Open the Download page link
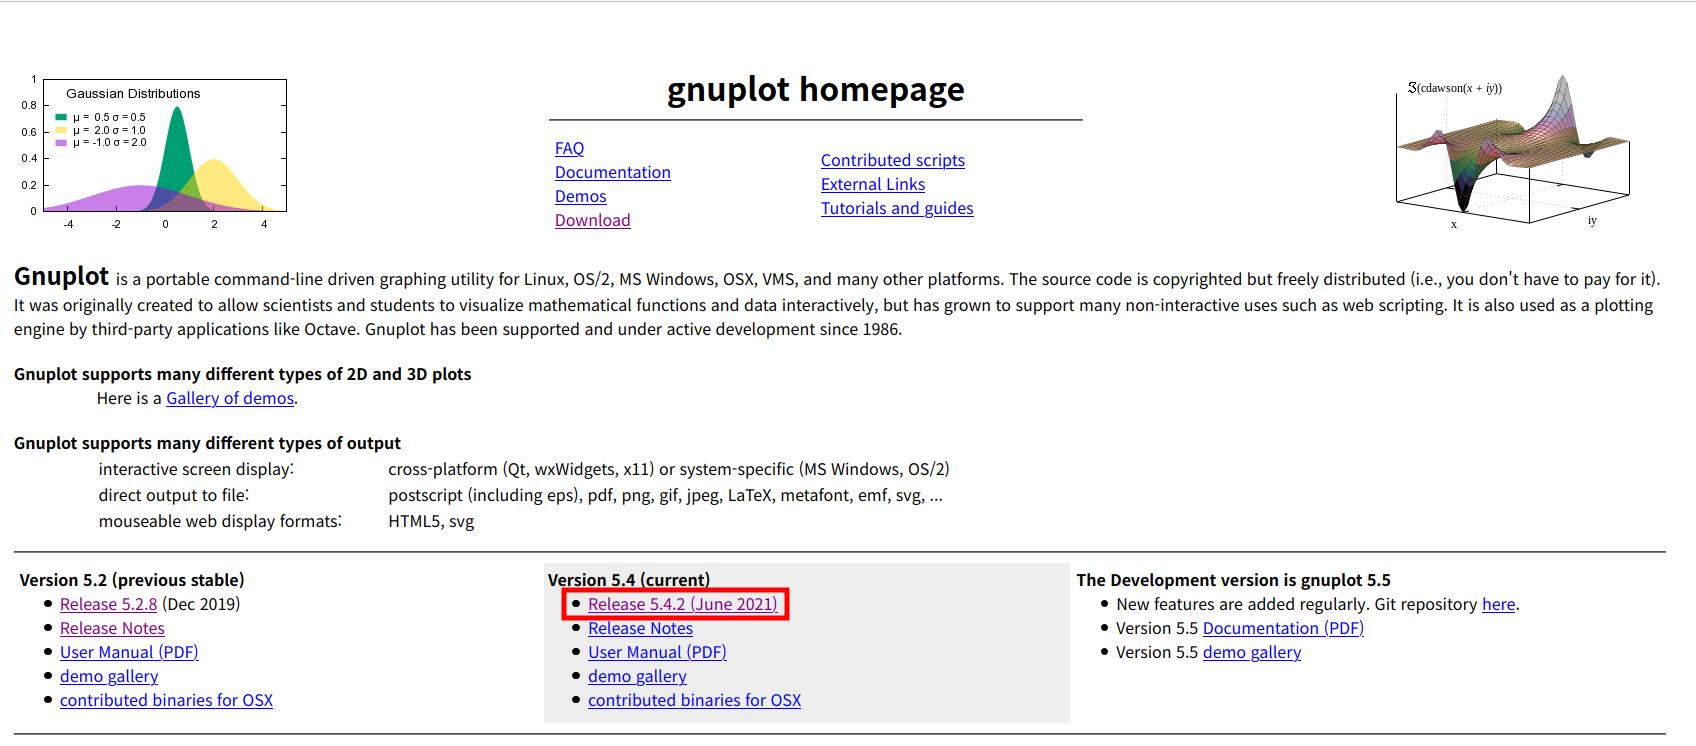The image size is (1696, 746). 592,220
